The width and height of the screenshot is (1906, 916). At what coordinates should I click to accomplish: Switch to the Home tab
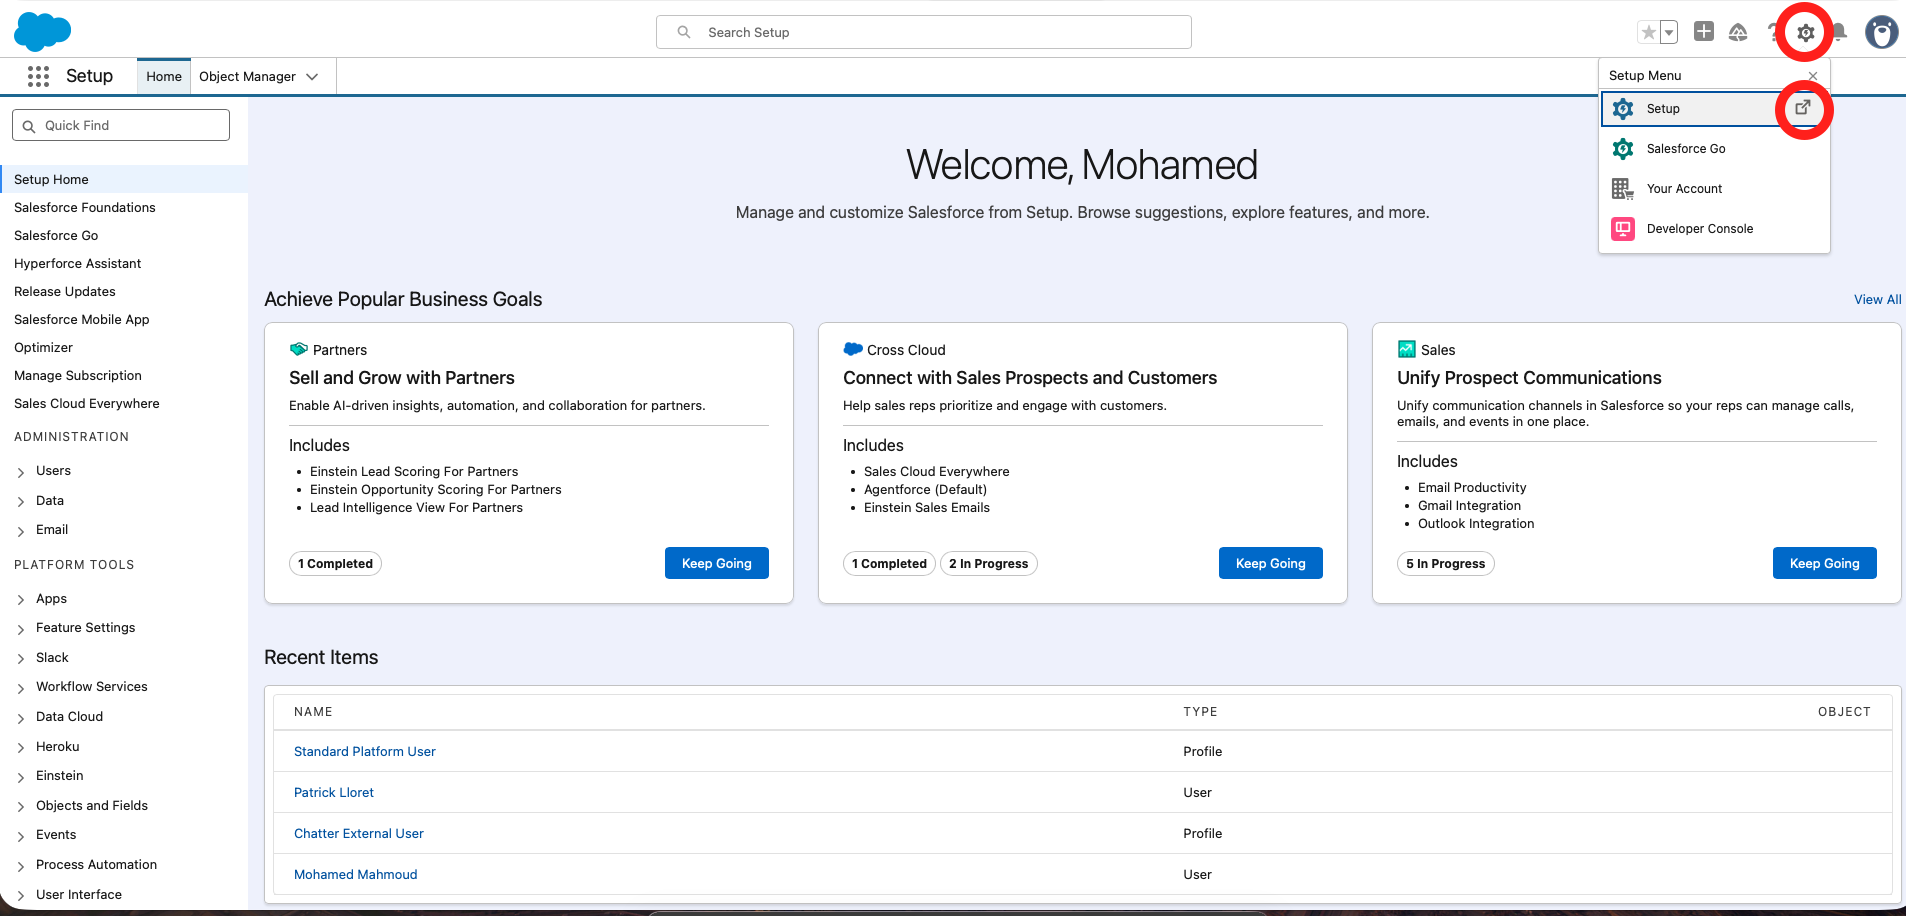164,77
